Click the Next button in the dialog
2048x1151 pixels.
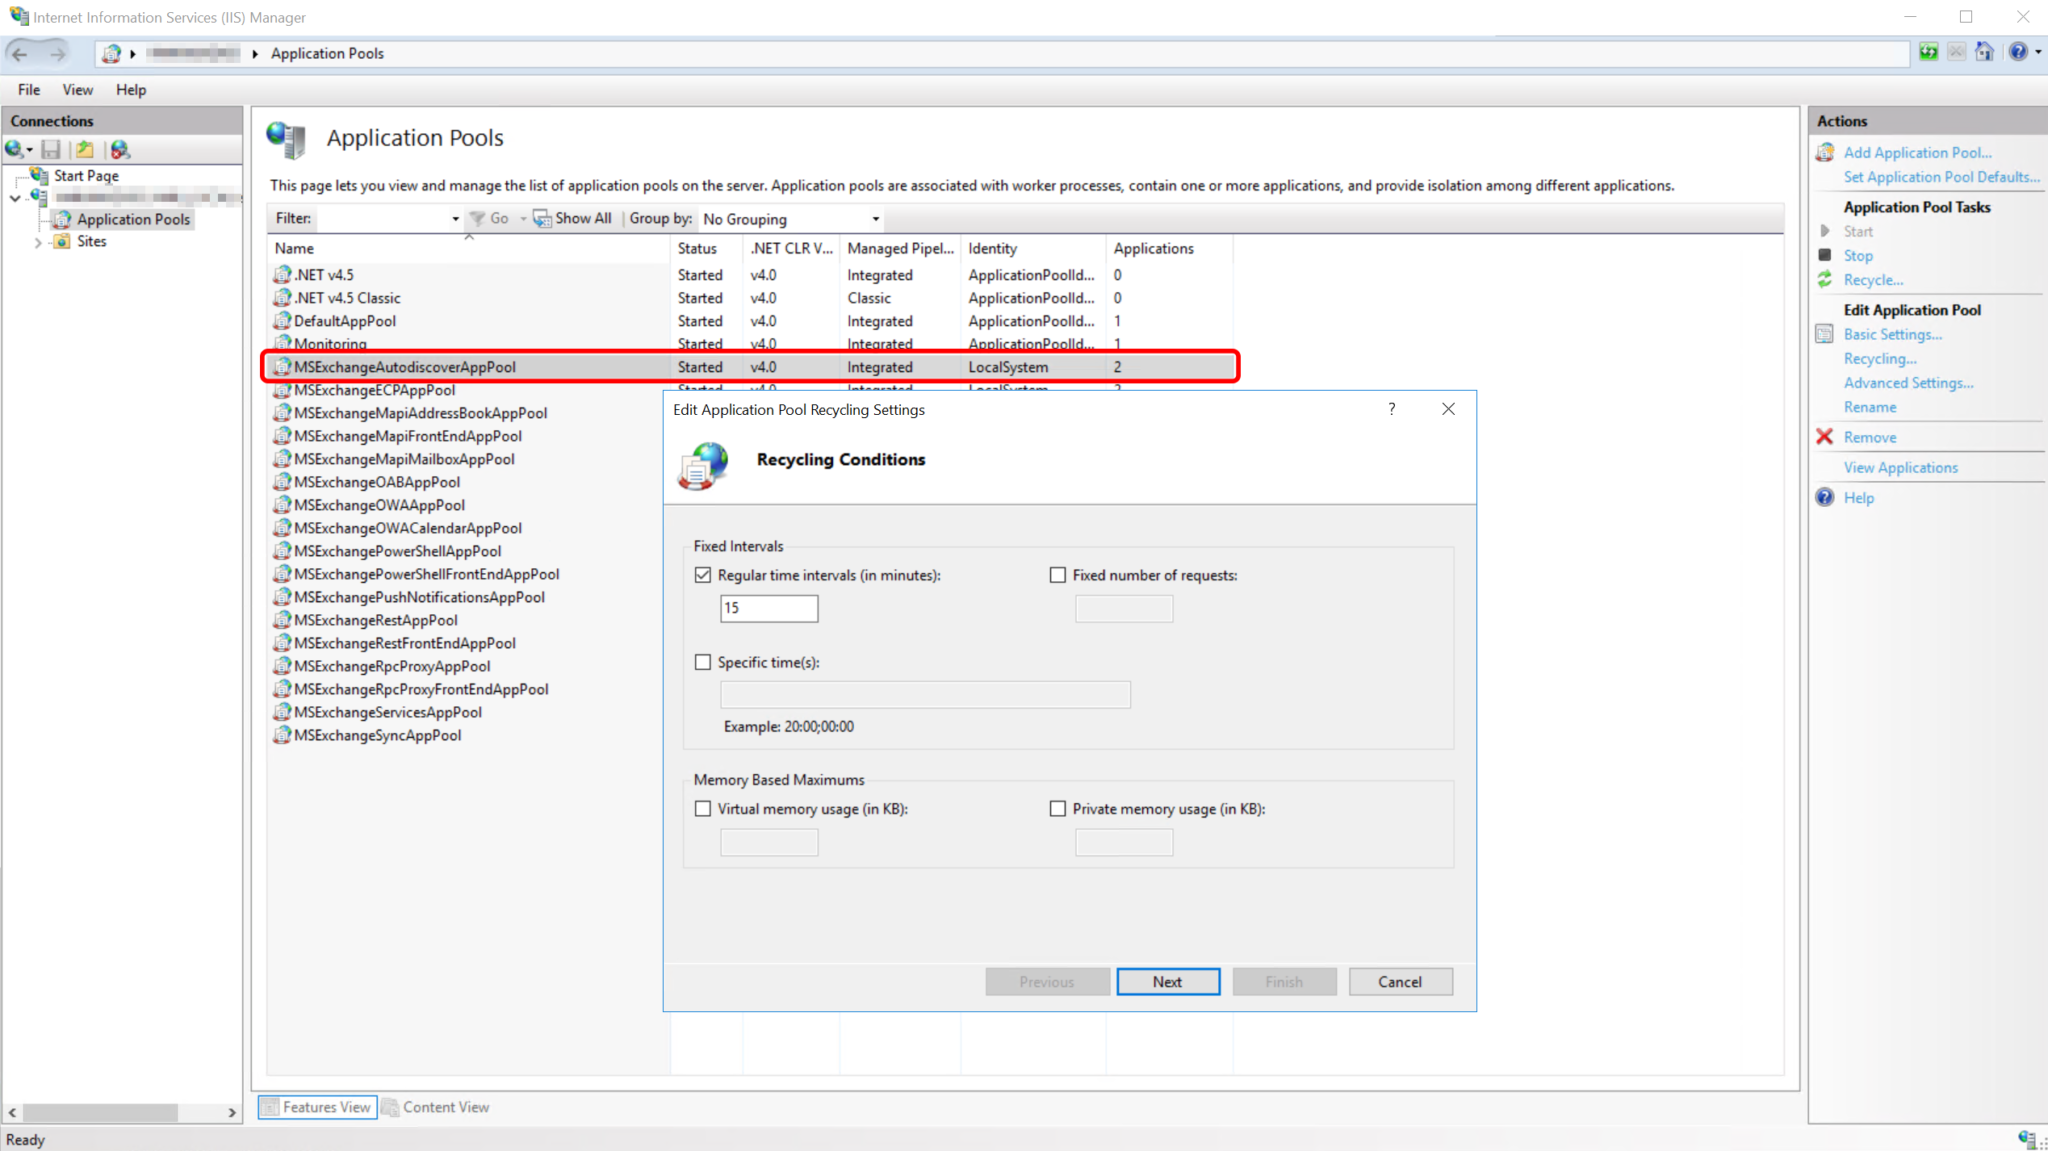1167,981
